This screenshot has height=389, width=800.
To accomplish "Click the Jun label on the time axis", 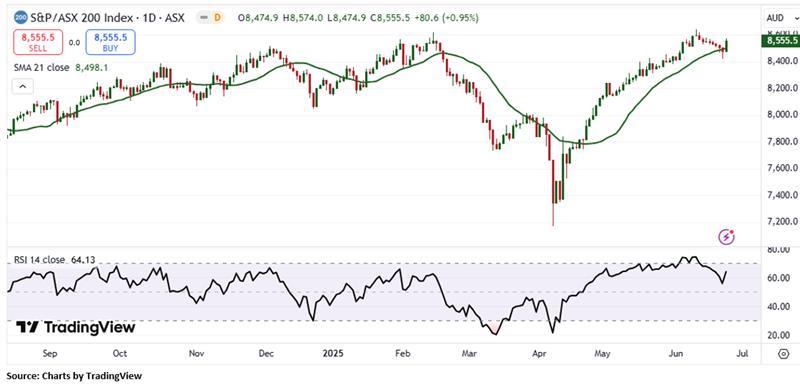I will (x=676, y=353).
